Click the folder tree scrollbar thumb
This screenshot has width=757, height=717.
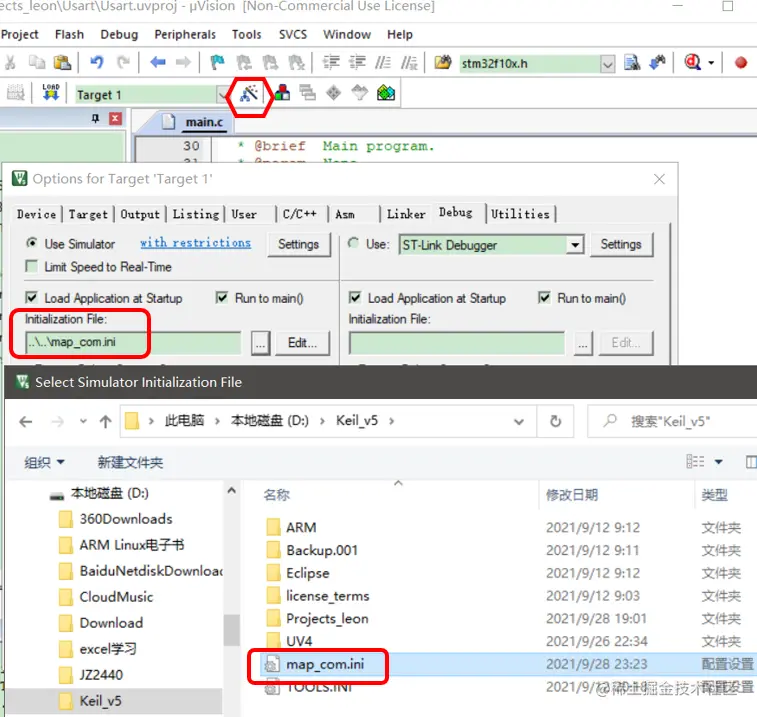click(x=232, y=630)
